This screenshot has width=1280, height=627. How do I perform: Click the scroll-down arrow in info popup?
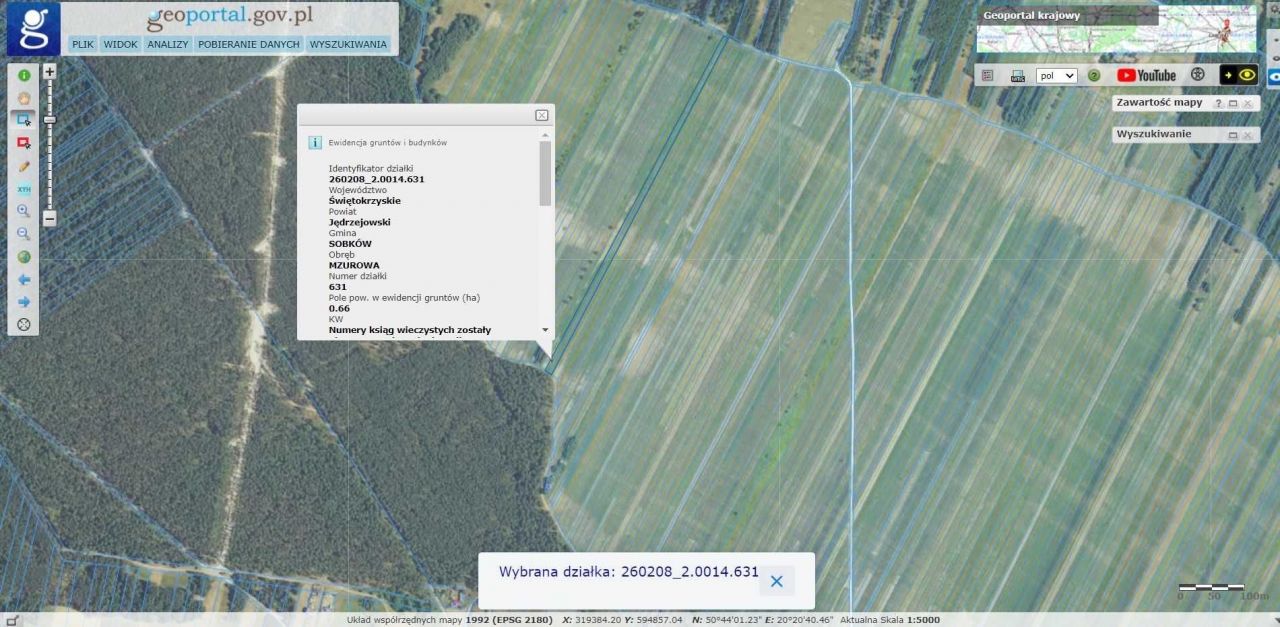point(545,329)
